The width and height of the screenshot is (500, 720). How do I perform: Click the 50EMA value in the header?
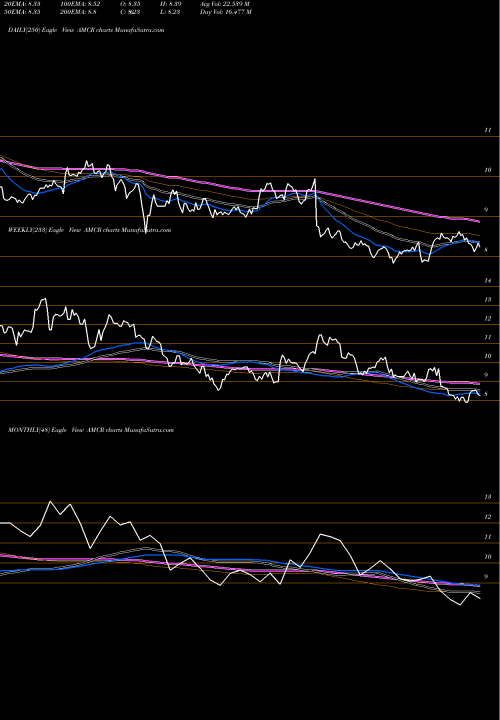coord(21,12)
